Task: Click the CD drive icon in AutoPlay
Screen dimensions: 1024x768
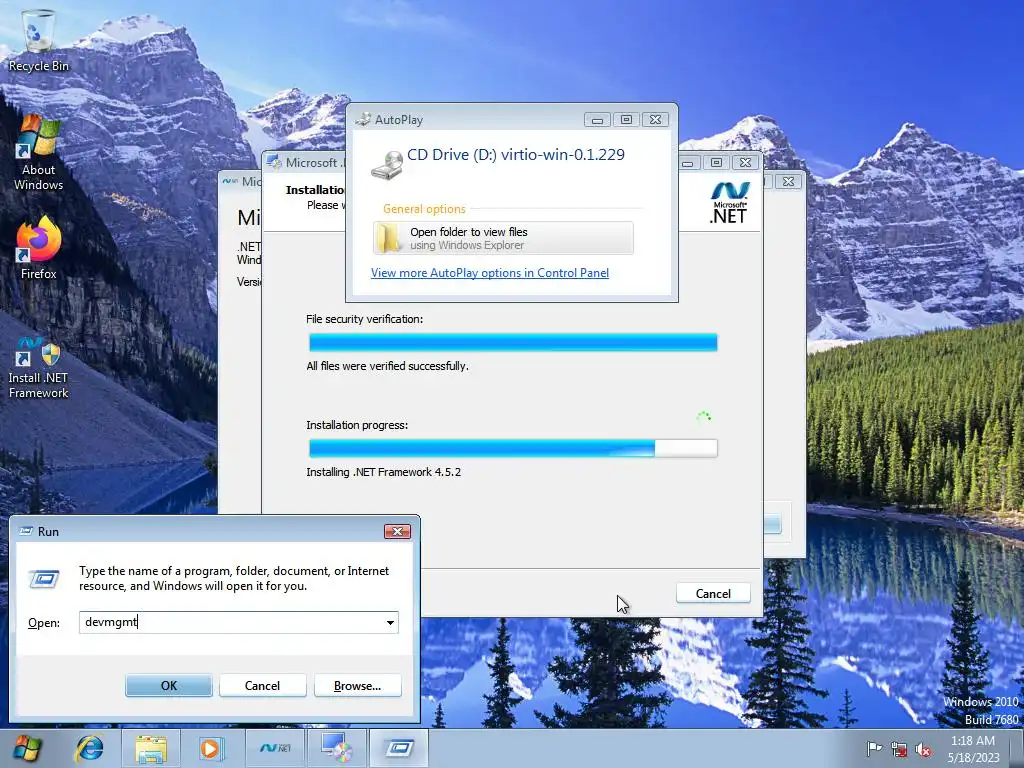Action: [x=387, y=165]
